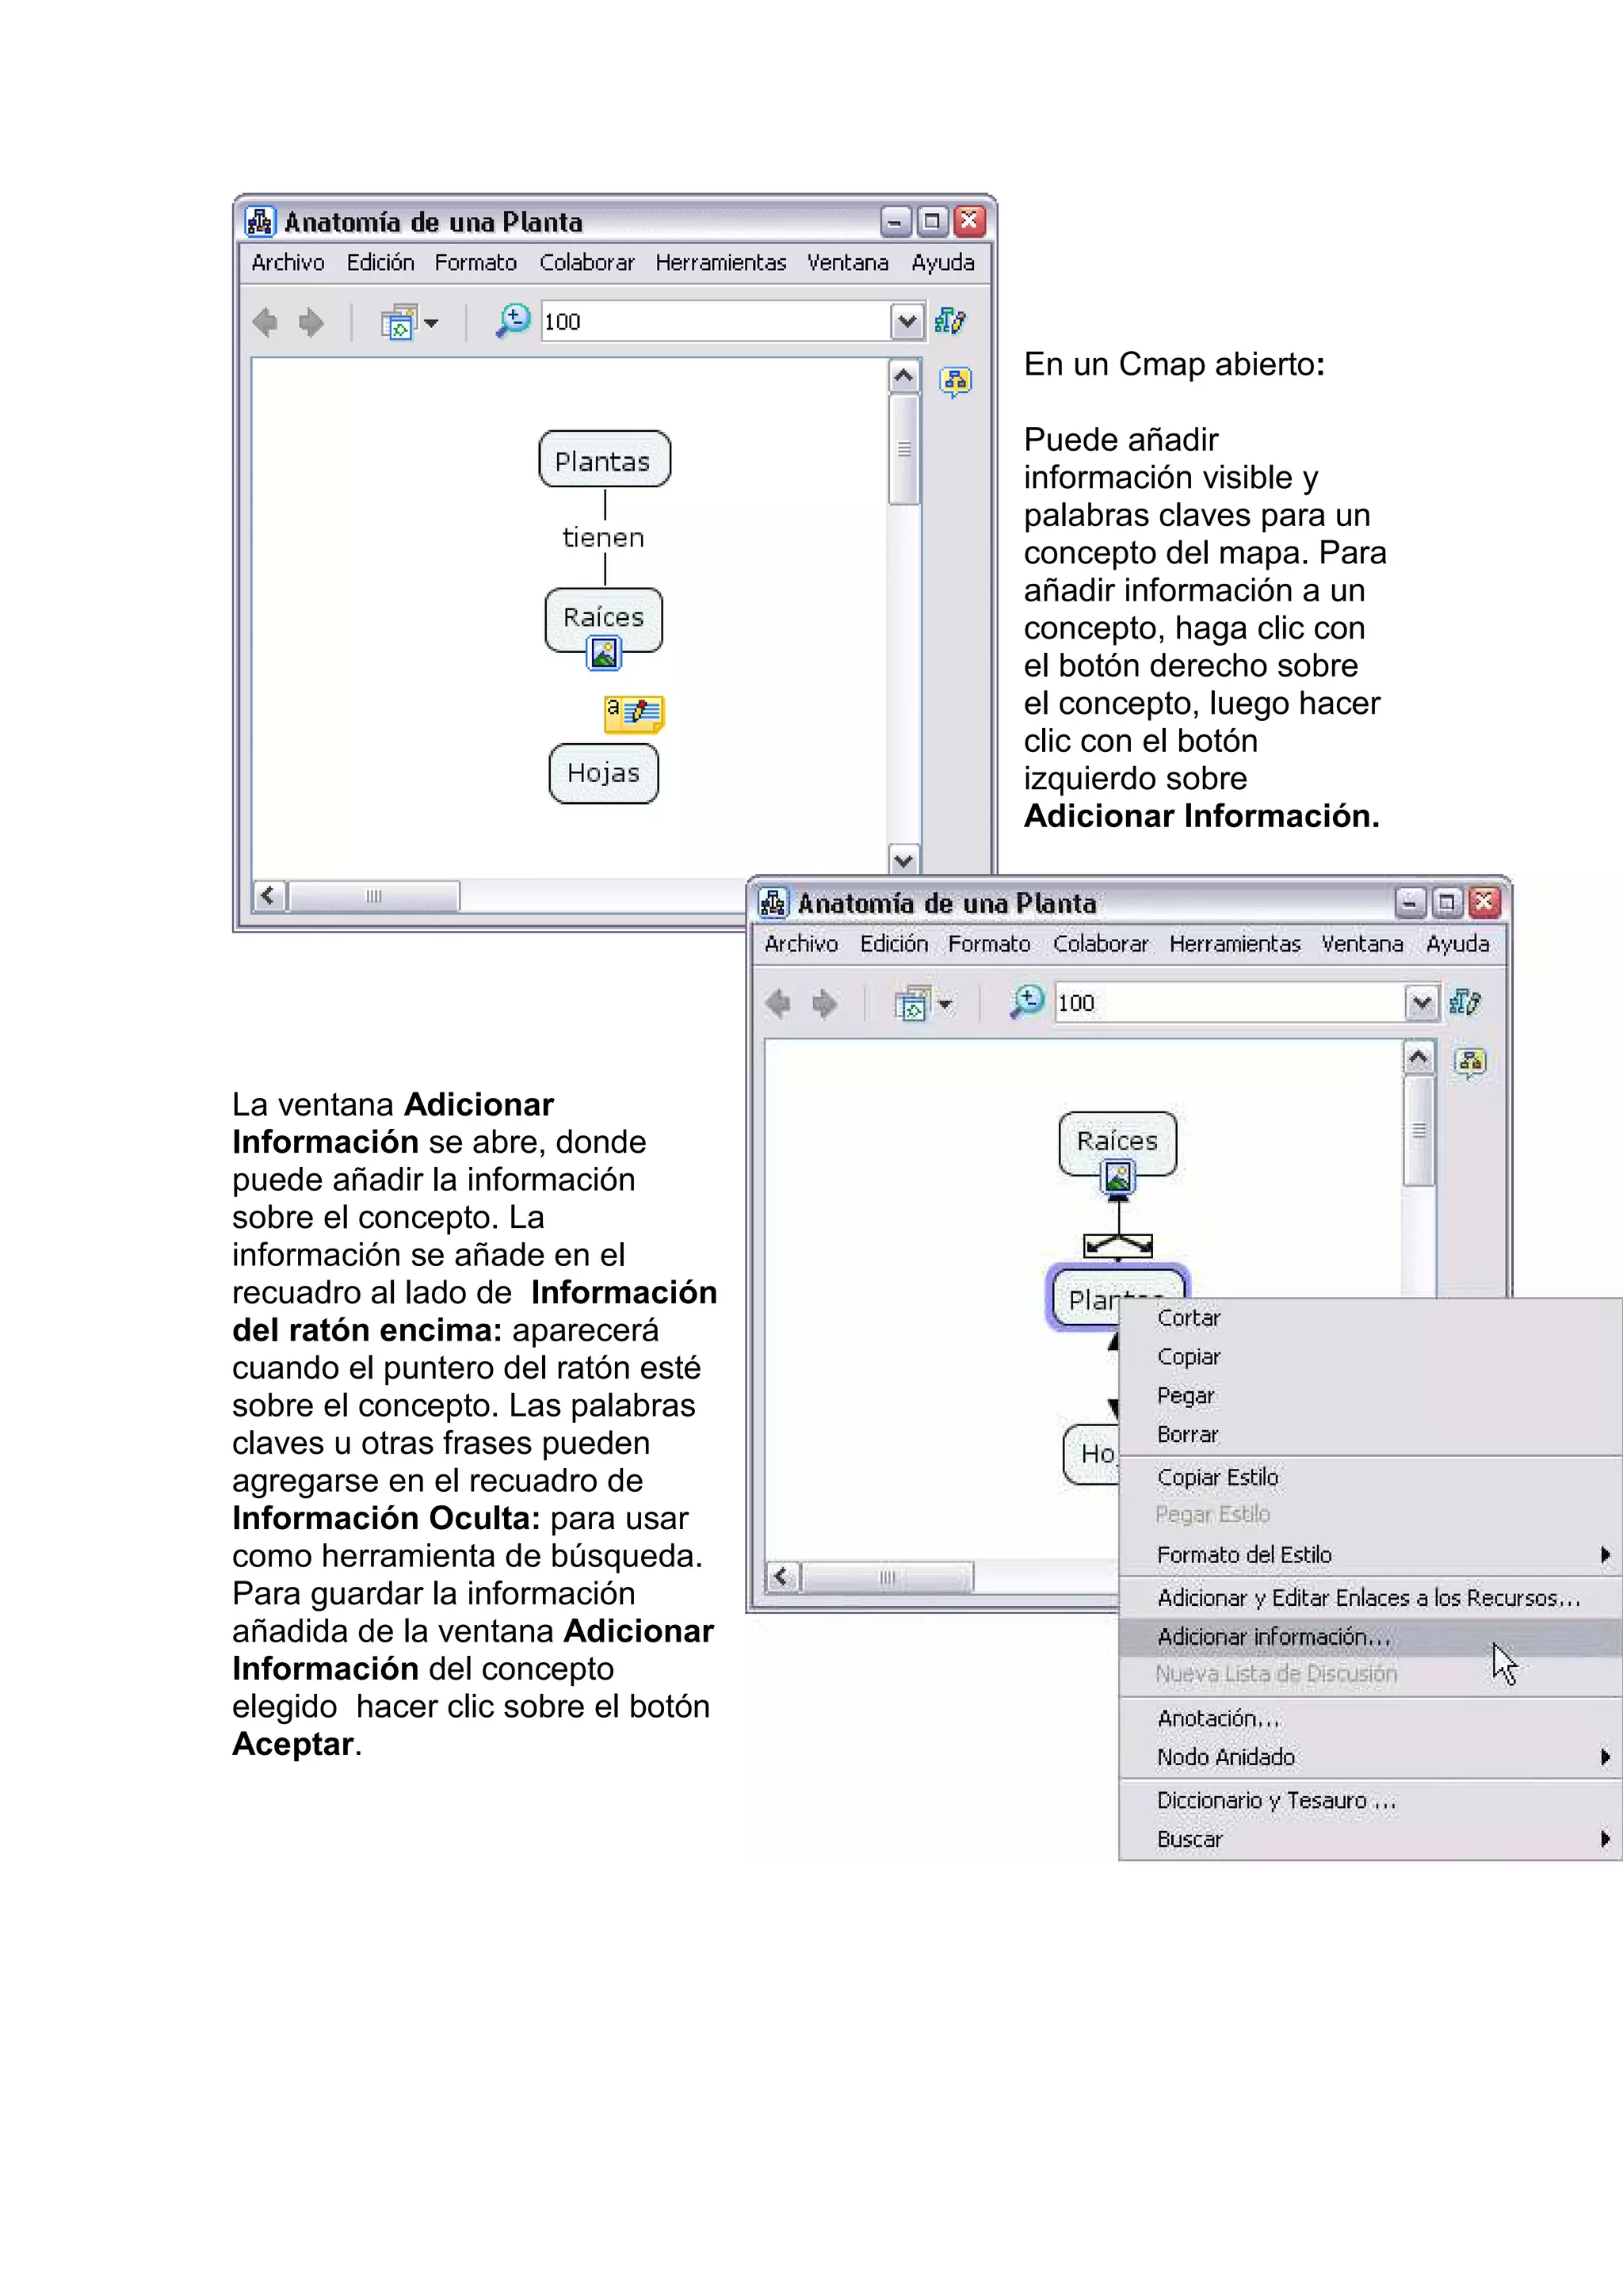Open Herramientas menu in upper window
Image resolution: width=1623 pixels, height=2296 pixels.
(721, 263)
